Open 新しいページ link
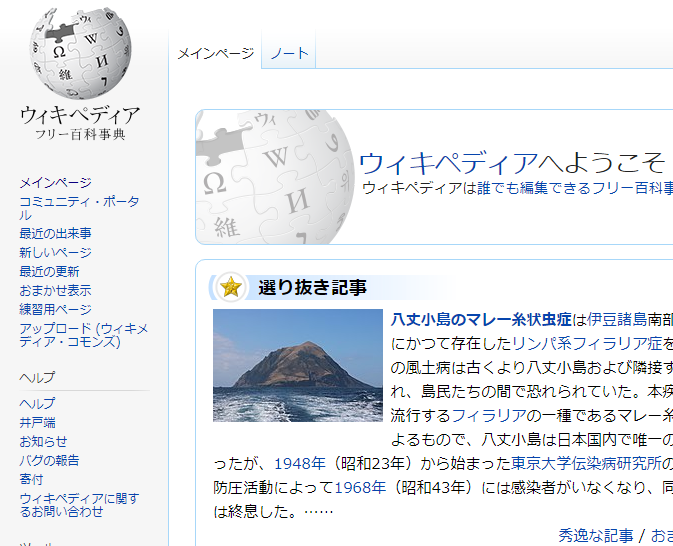 click(x=55, y=252)
